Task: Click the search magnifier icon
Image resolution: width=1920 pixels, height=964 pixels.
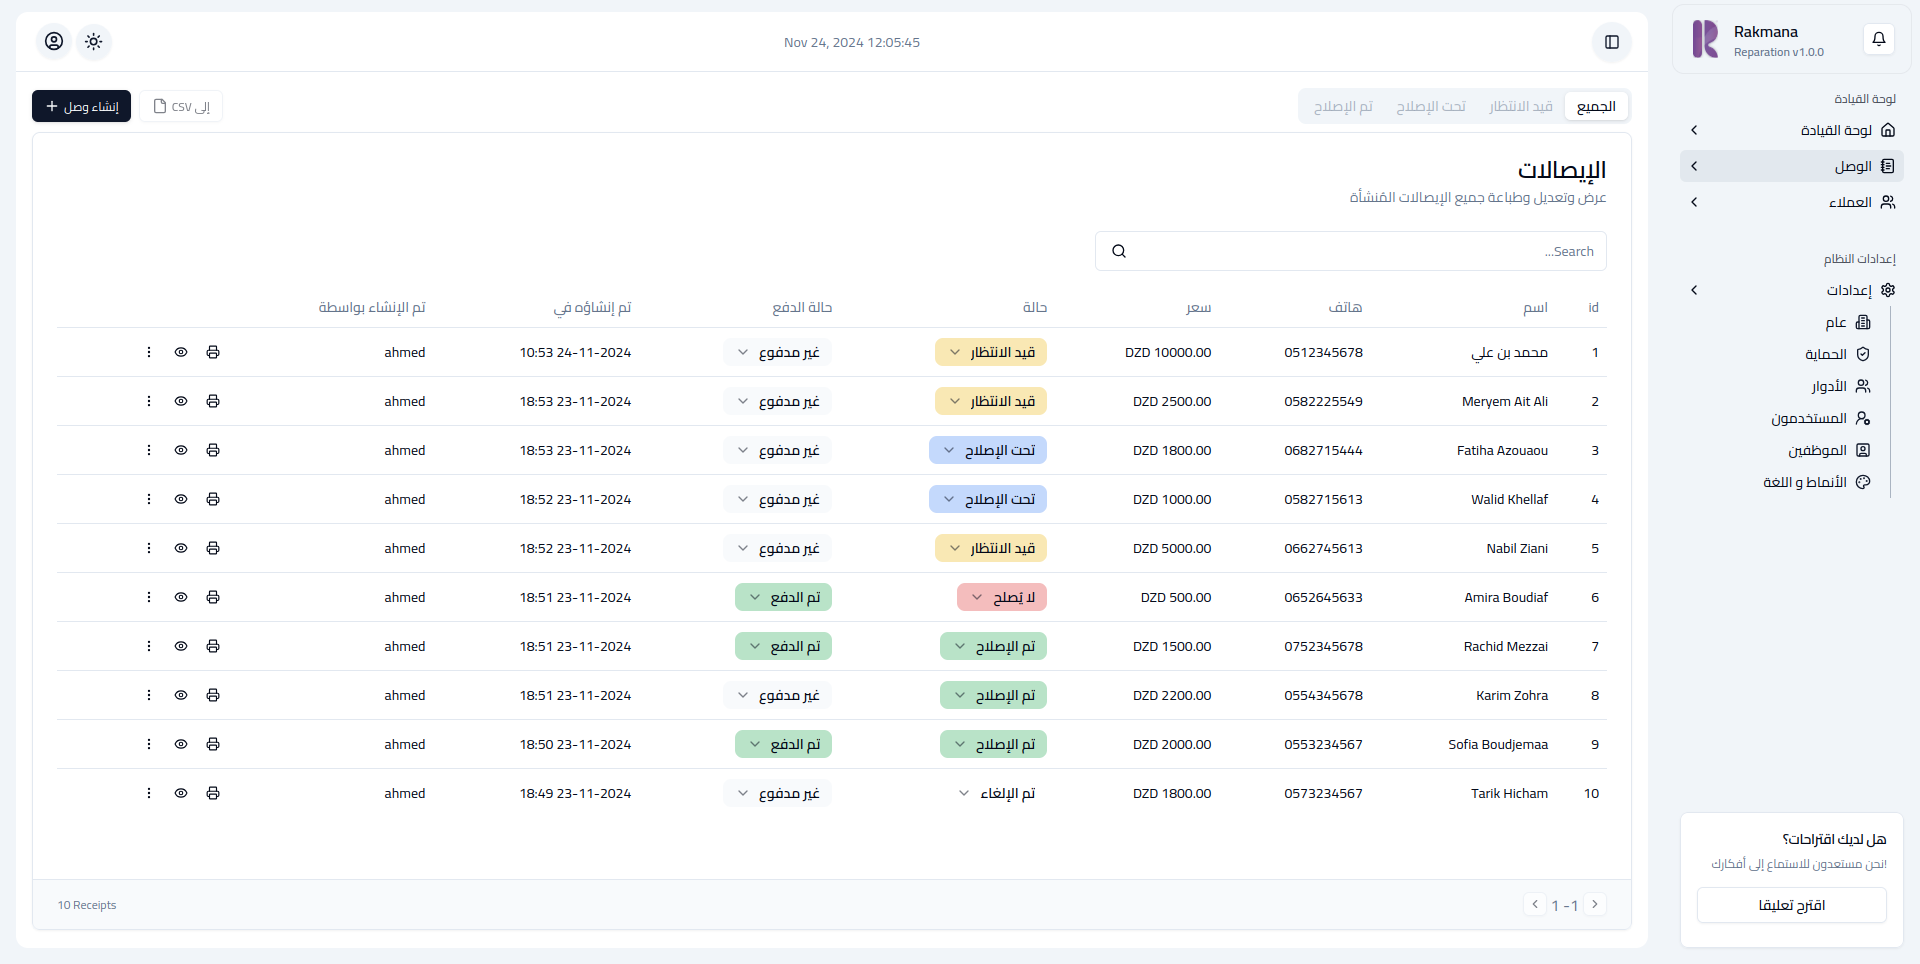Action: (x=1119, y=251)
